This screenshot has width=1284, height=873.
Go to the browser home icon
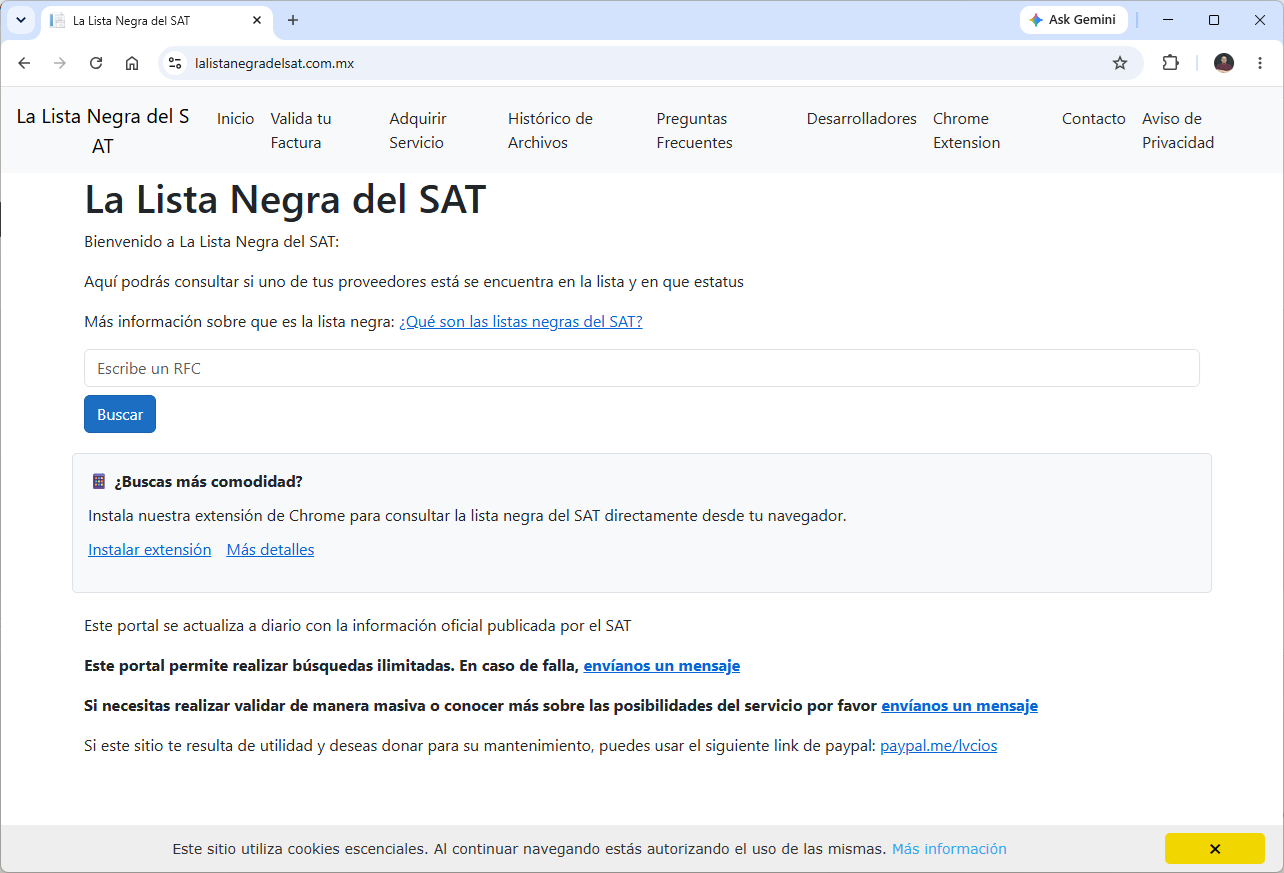coord(132,63)
